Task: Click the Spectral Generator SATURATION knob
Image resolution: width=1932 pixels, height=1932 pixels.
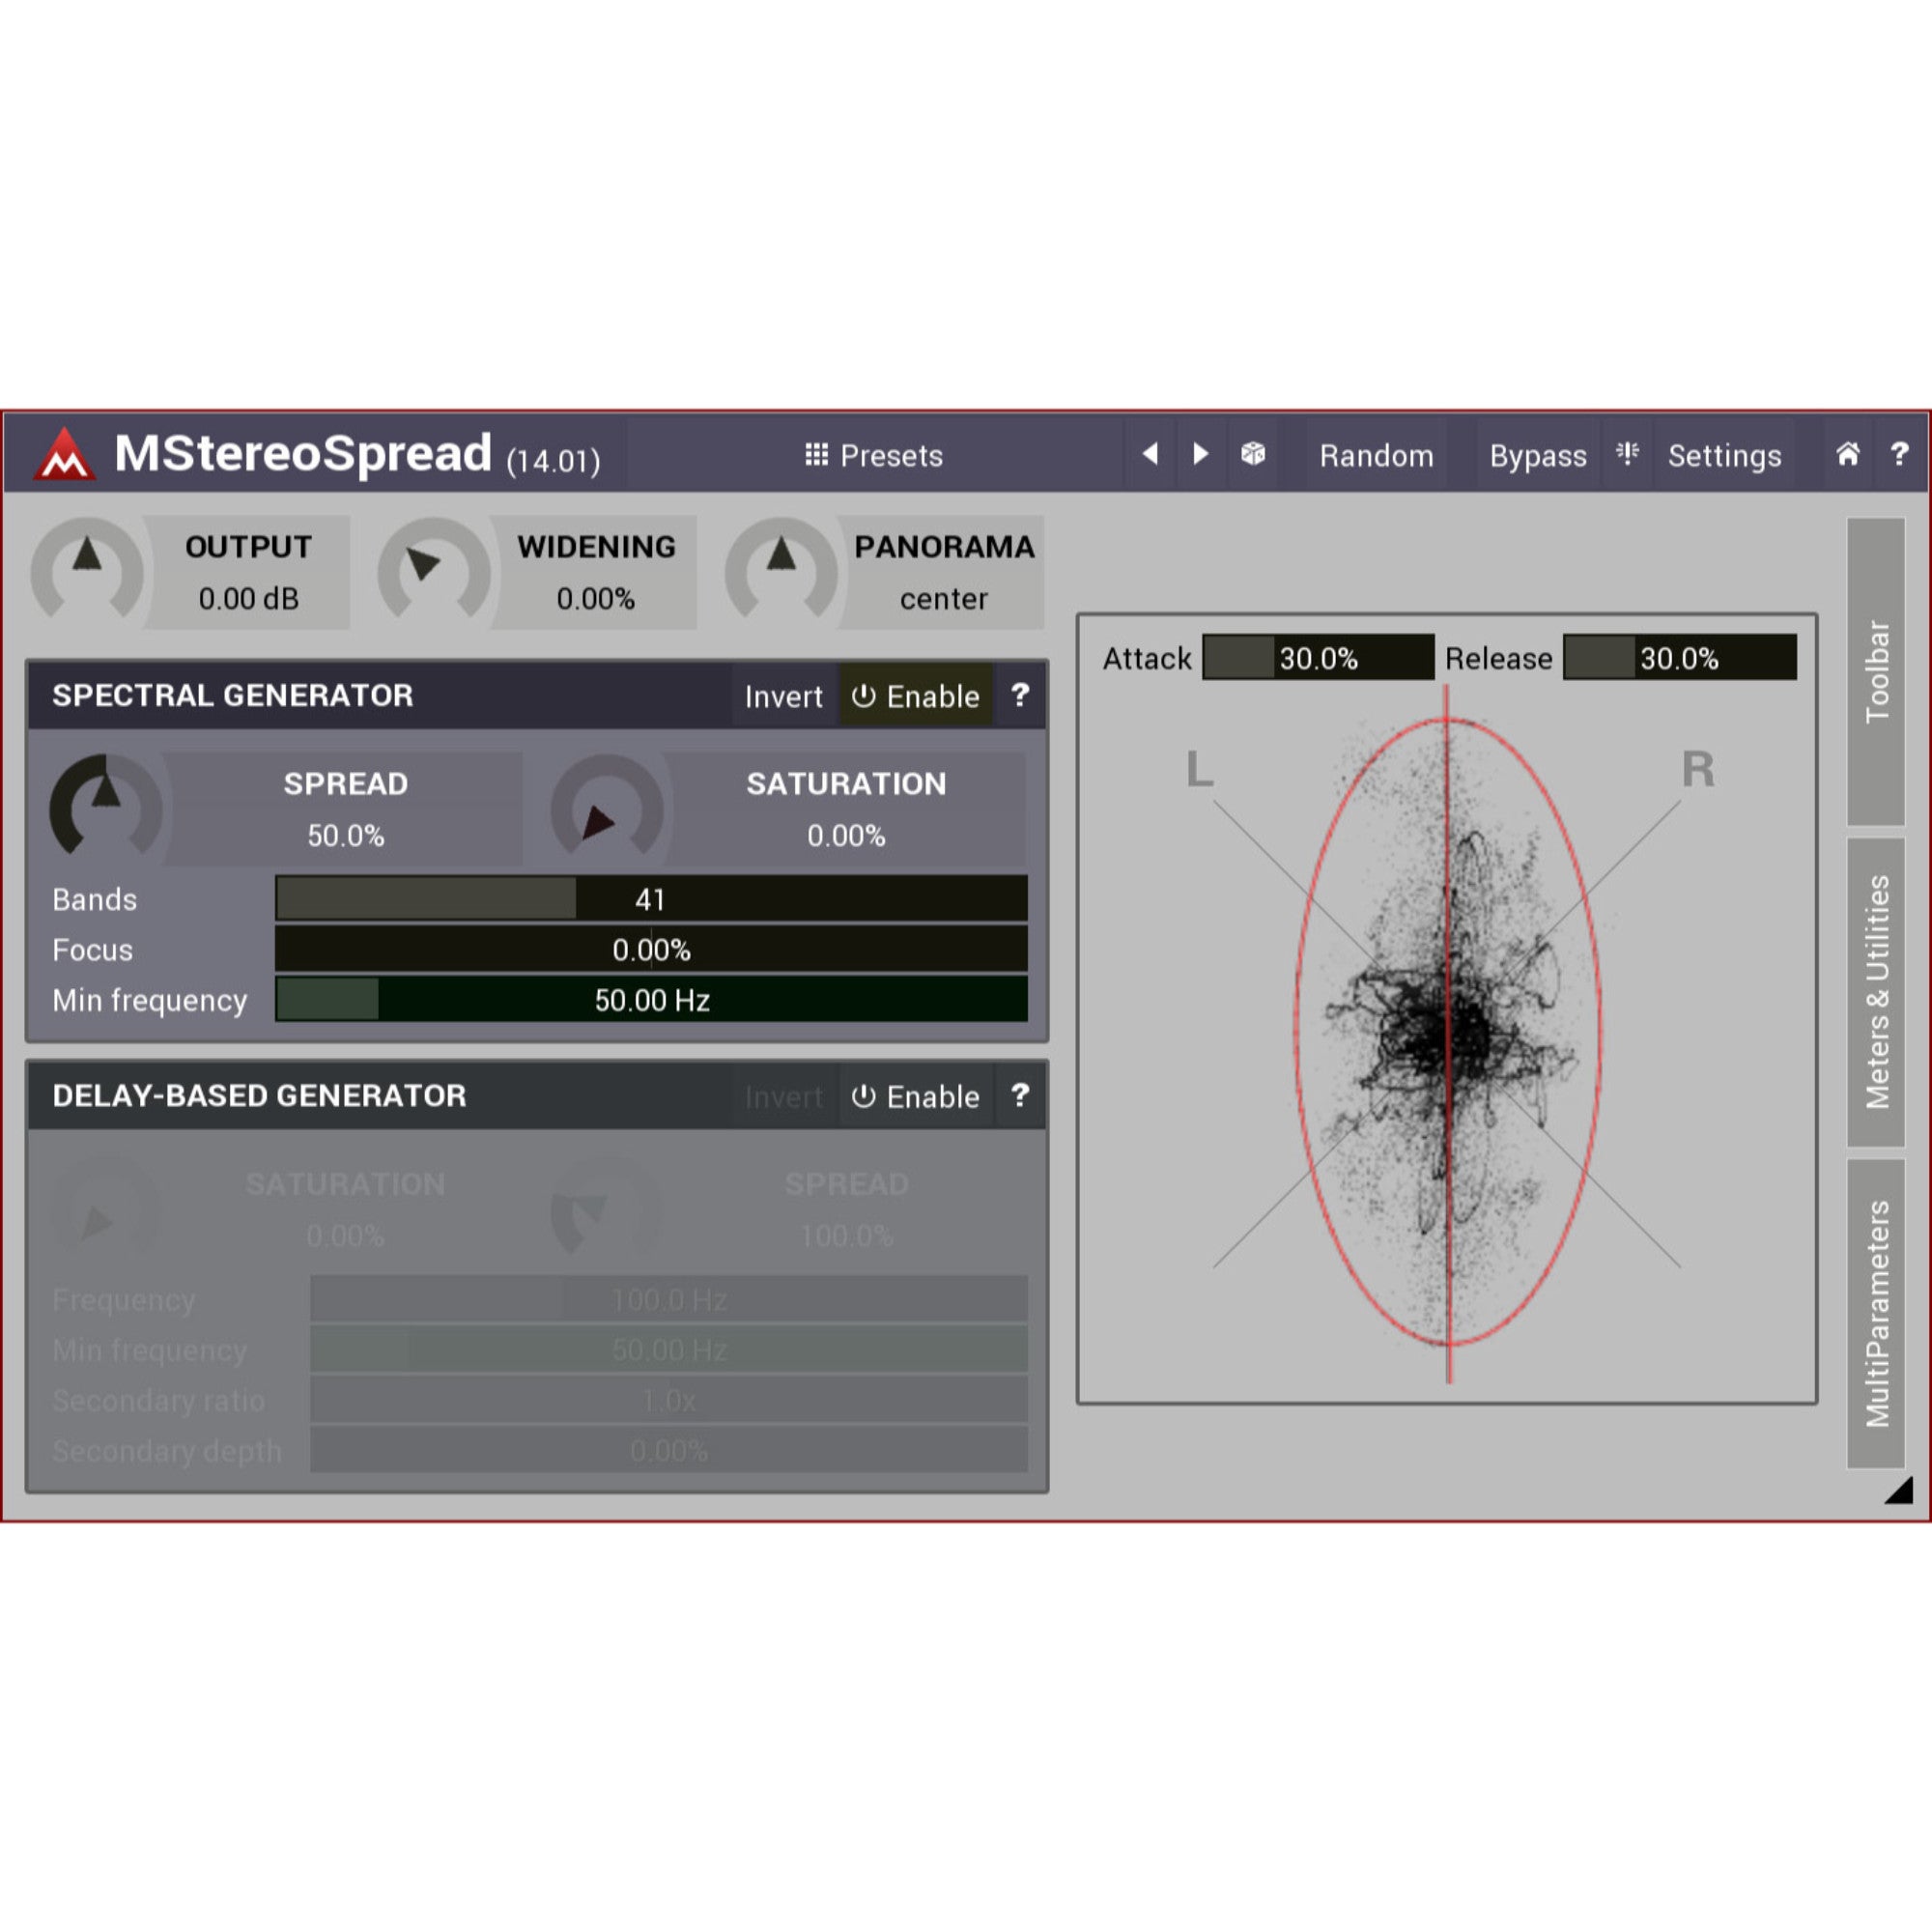Action: [x=607, y=807]
